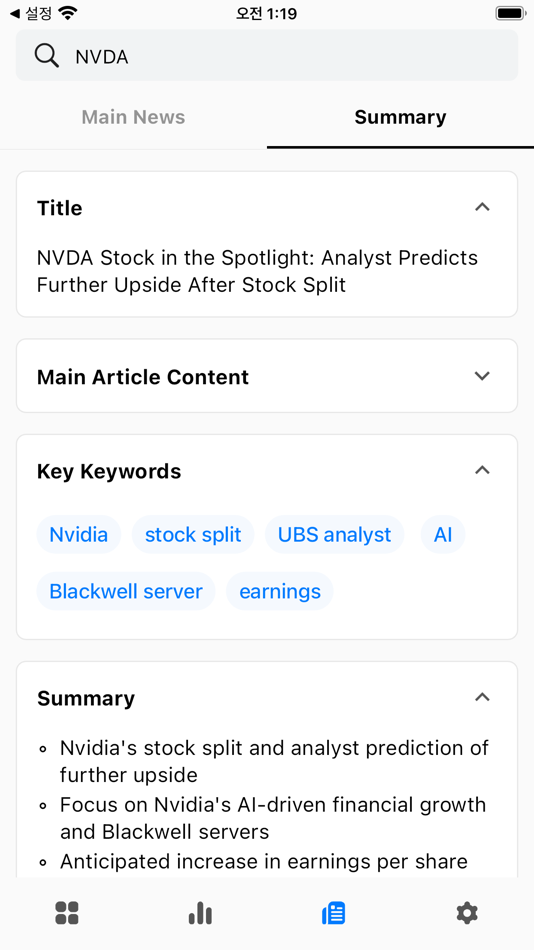Screen dimensions: 534x950
Task: Expand the Main Article Content section
Action: [267, 376]
